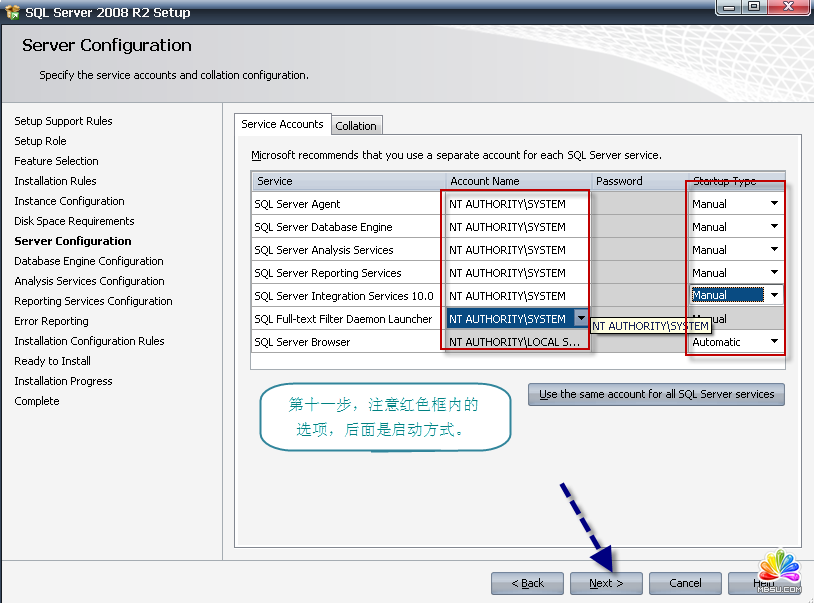Open Startup Type dropdown for SQL Server Browser
This screenshot has height=603, width=814.
pos(774,341)
